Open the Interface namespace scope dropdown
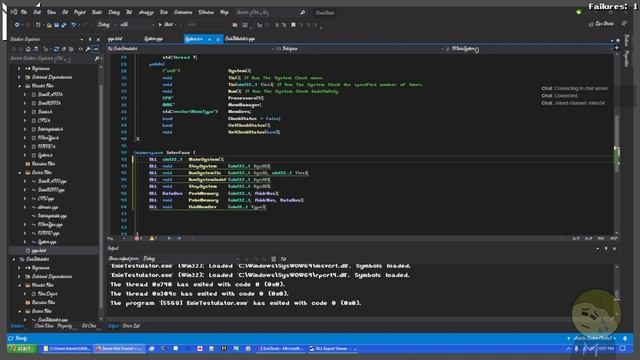 point(359,49)
